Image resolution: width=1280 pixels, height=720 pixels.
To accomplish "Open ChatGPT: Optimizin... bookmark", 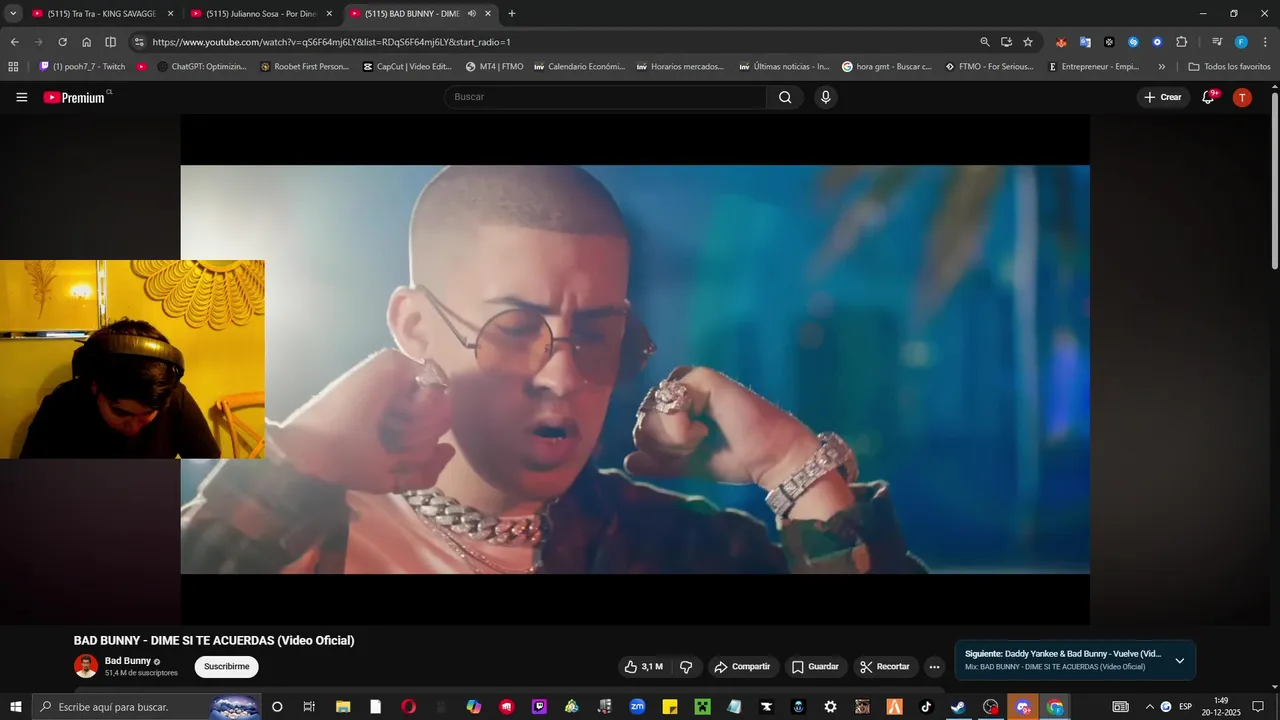I will tap(201, 67).
